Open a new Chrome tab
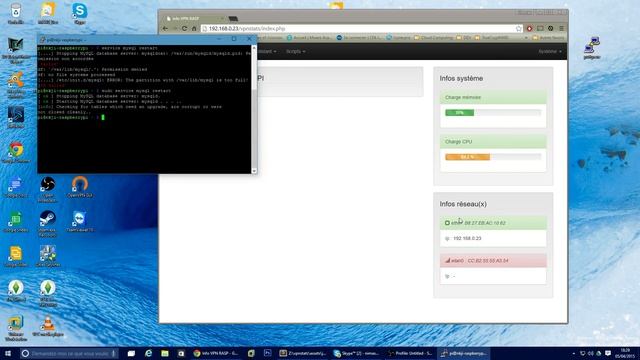The width and height of the screenshot is (640, 360). tap(233, 19)
